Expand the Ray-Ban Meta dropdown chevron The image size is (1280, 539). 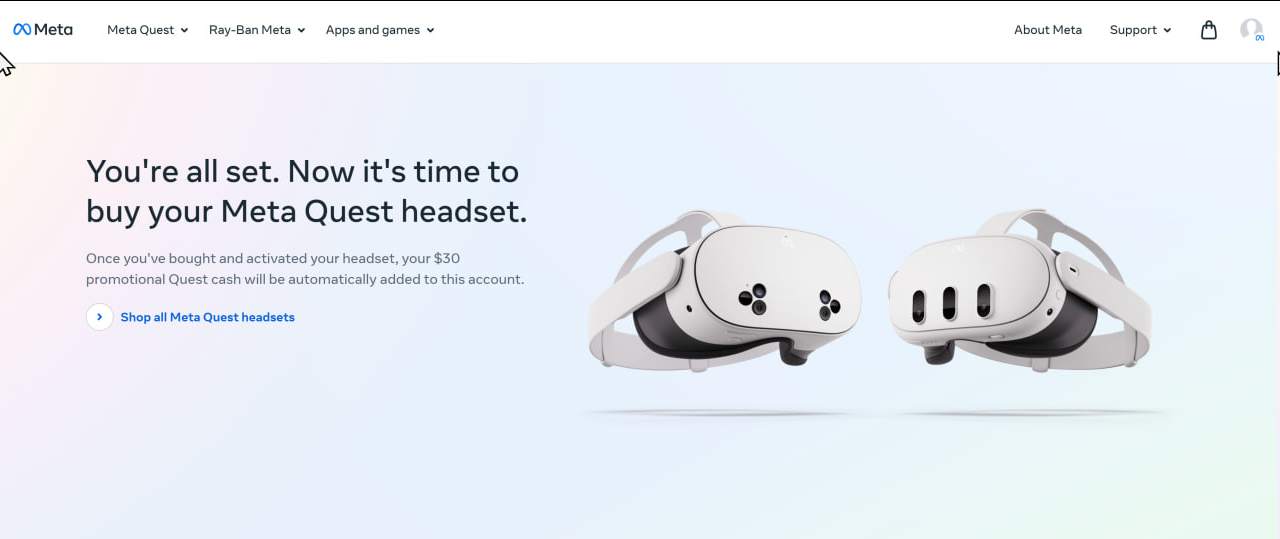(301, 31)
